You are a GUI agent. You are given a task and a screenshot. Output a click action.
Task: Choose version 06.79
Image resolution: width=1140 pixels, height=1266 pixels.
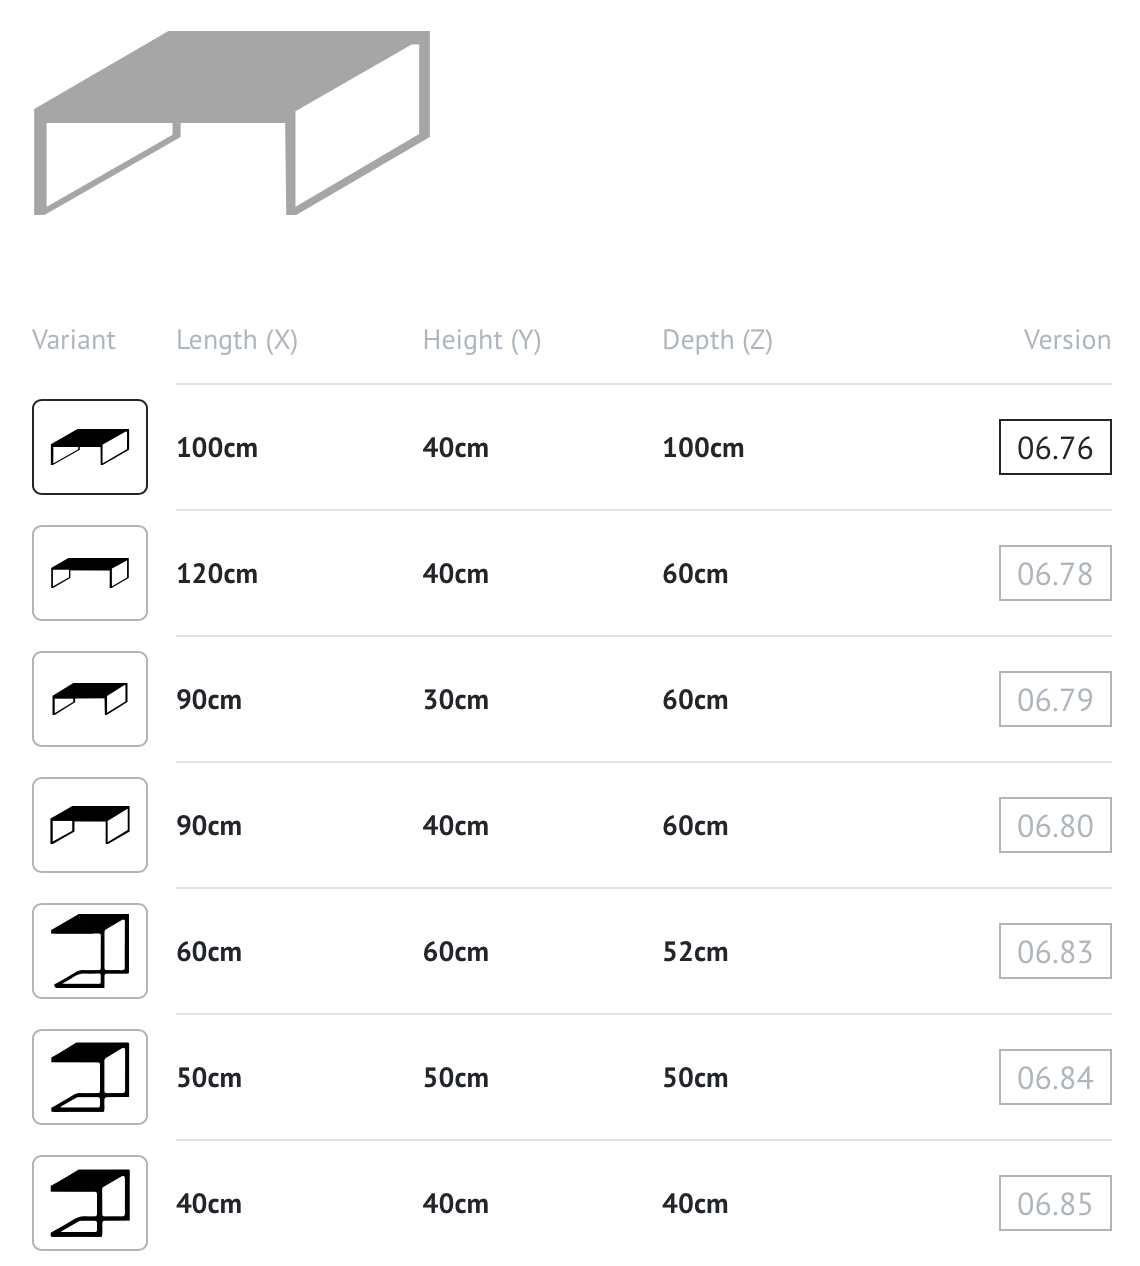click(1055, 699)
